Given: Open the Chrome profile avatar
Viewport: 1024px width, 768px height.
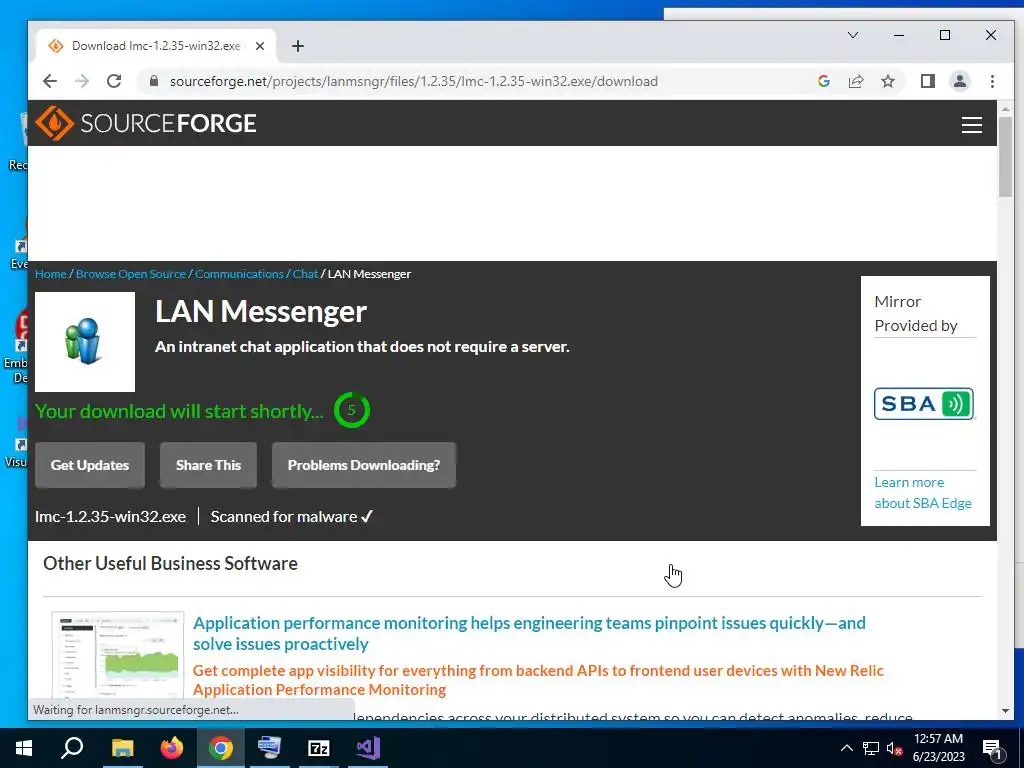Looking at the screenshot, I should (x=959, y=81).
